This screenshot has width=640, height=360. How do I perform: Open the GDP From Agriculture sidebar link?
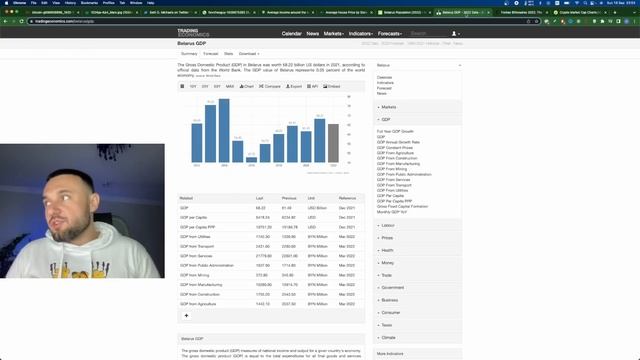point(395,153)
